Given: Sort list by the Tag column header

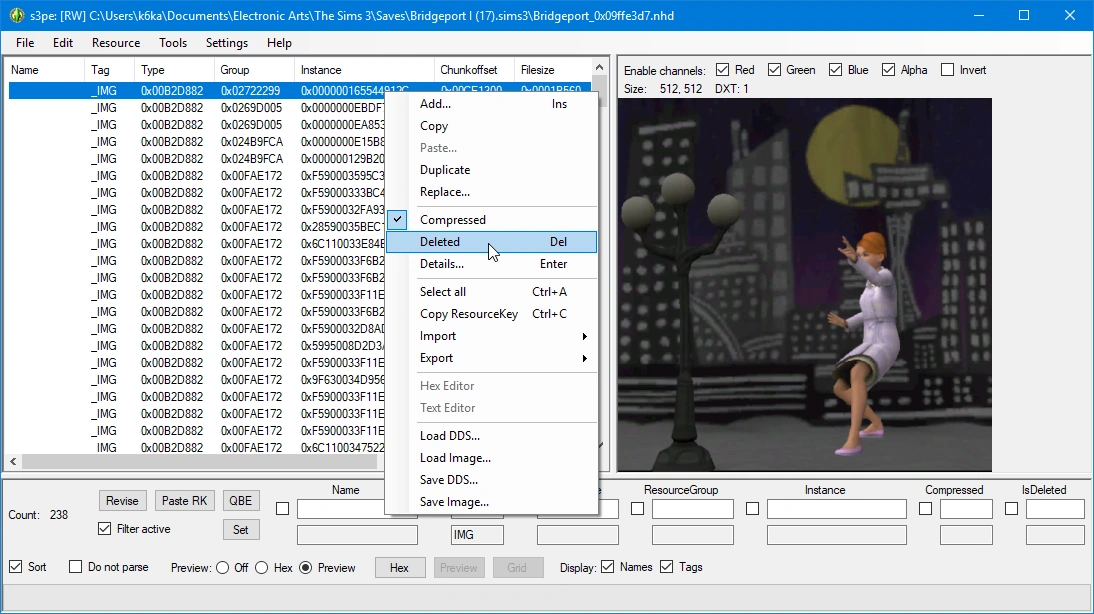Looking at the screenshot, I should [110, 70].
